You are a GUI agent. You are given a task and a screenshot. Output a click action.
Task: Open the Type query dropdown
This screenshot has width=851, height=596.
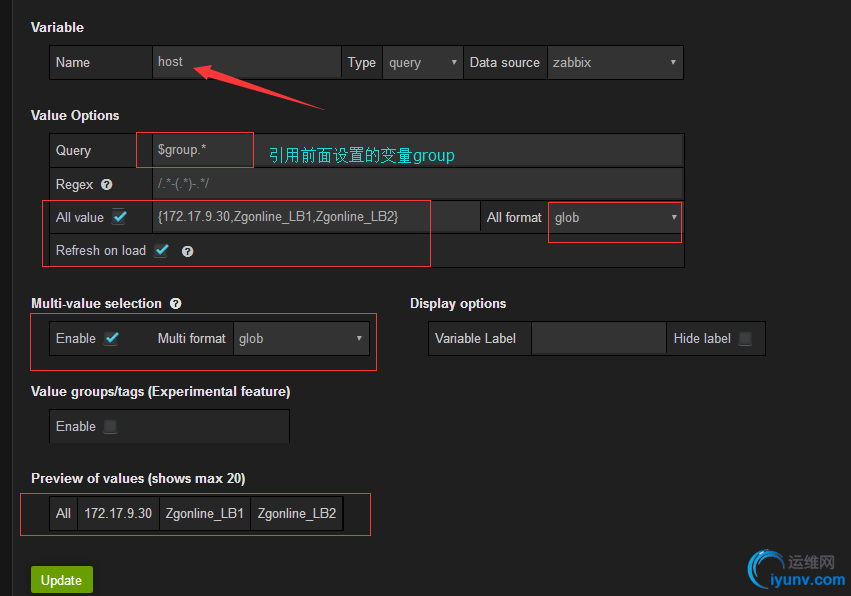[x=423, y=62]
